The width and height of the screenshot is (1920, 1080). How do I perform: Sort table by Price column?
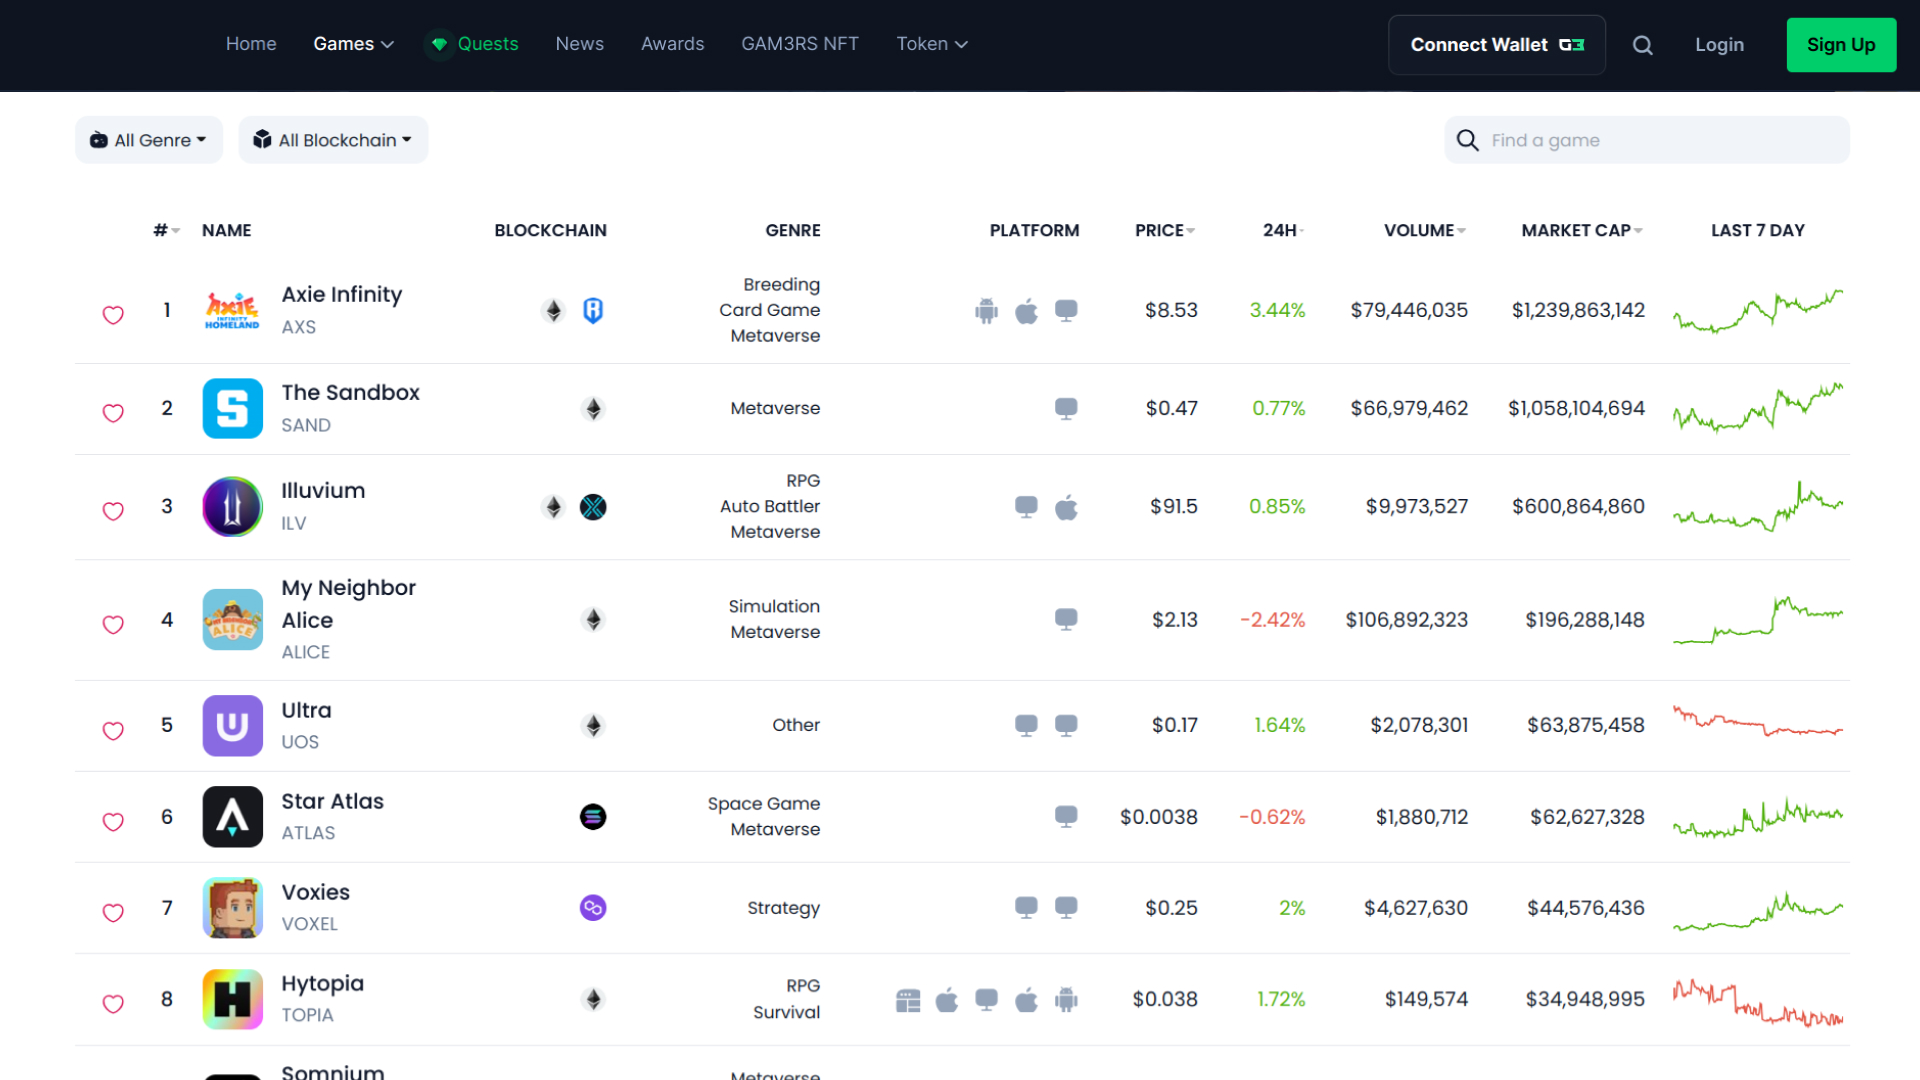pos(1165,230)
